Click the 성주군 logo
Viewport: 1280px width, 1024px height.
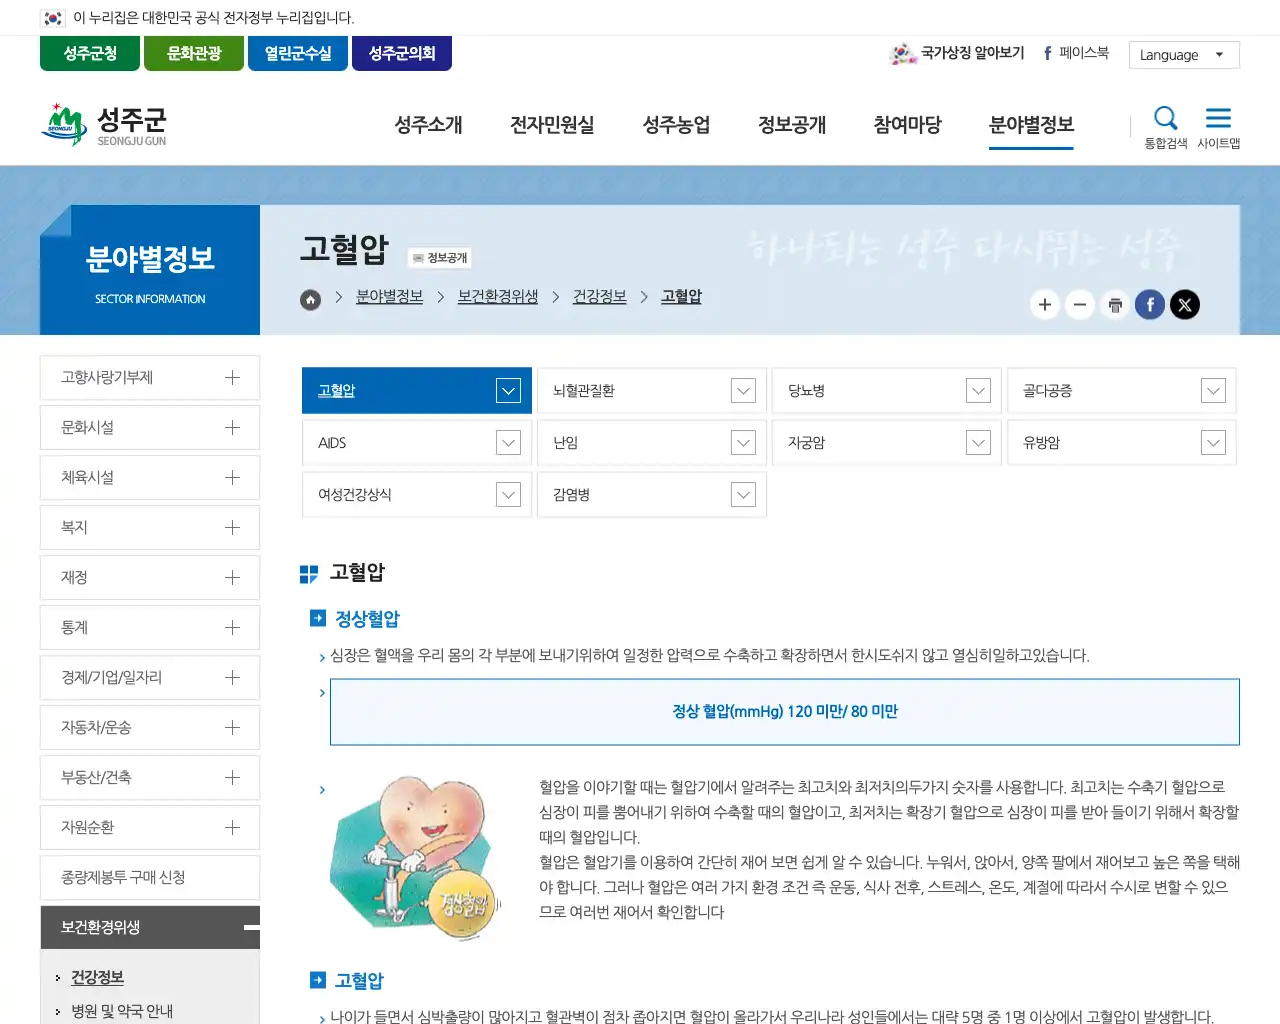[x=104, y=125]
